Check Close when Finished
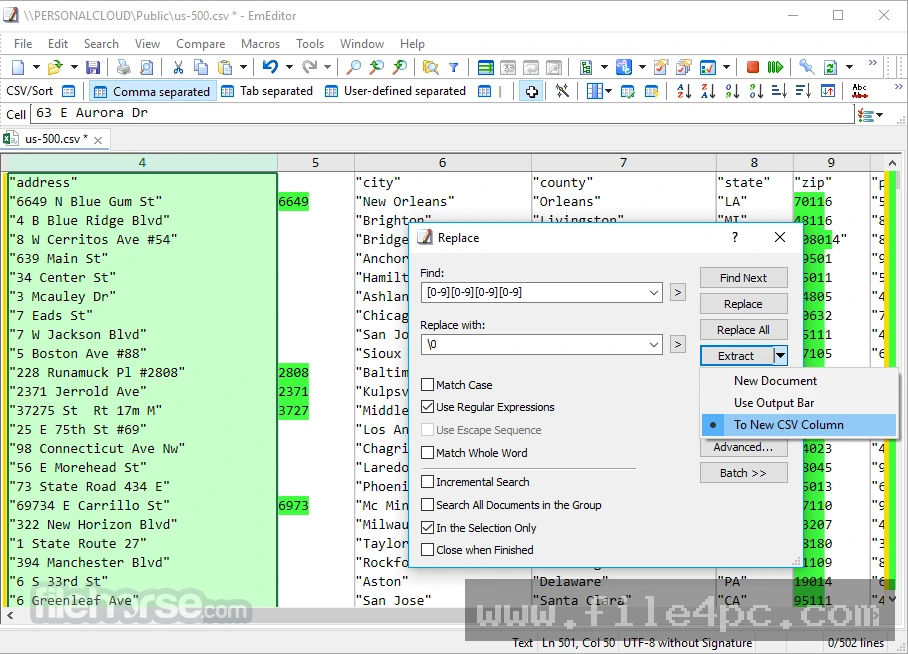Screen dimensions: 908x654 [427, 550]
